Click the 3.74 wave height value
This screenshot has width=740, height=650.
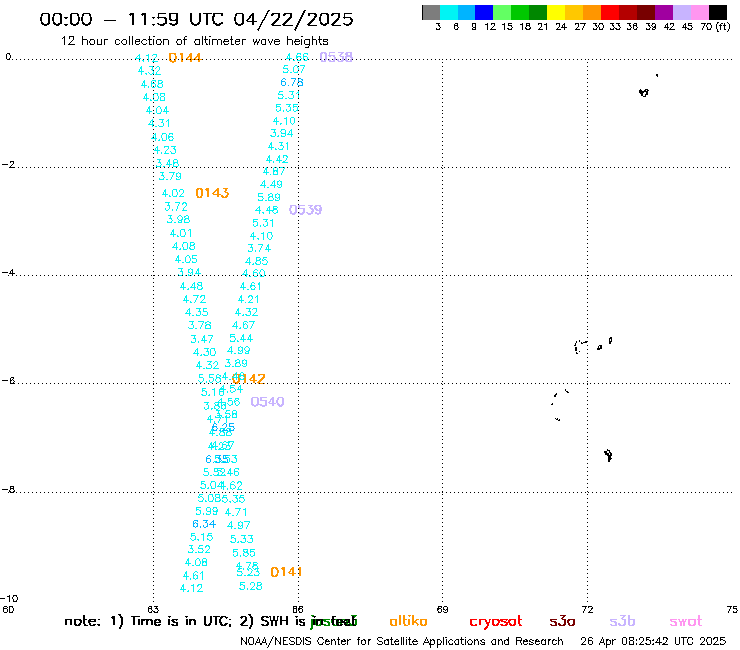pyautogui.click(x=259, y=248)
